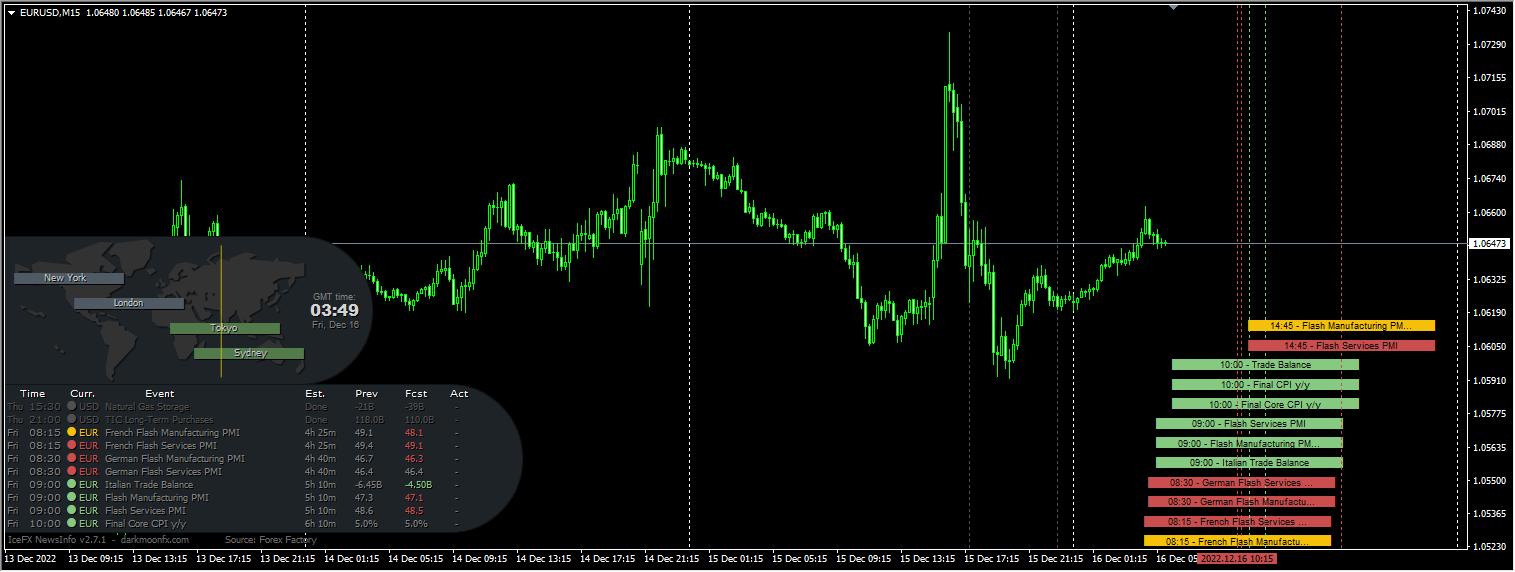Click the current price tag 1.06473 on the scale
This screenshot has height=572, width=1515.
(x=1490, y=243)
